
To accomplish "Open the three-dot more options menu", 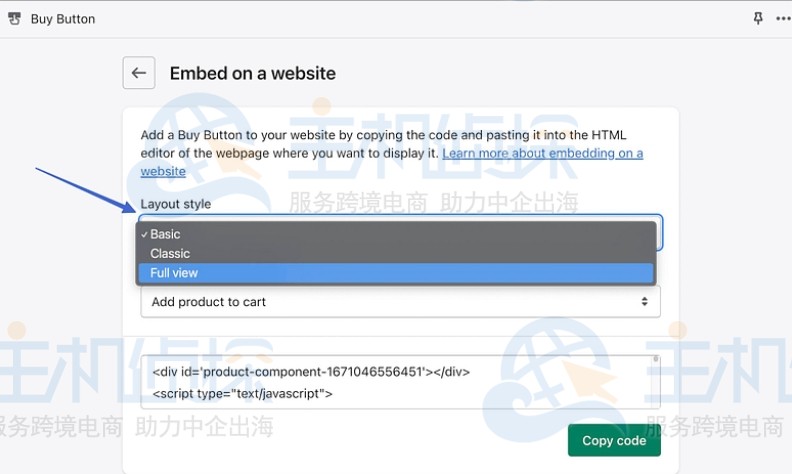I will (782, 19).
